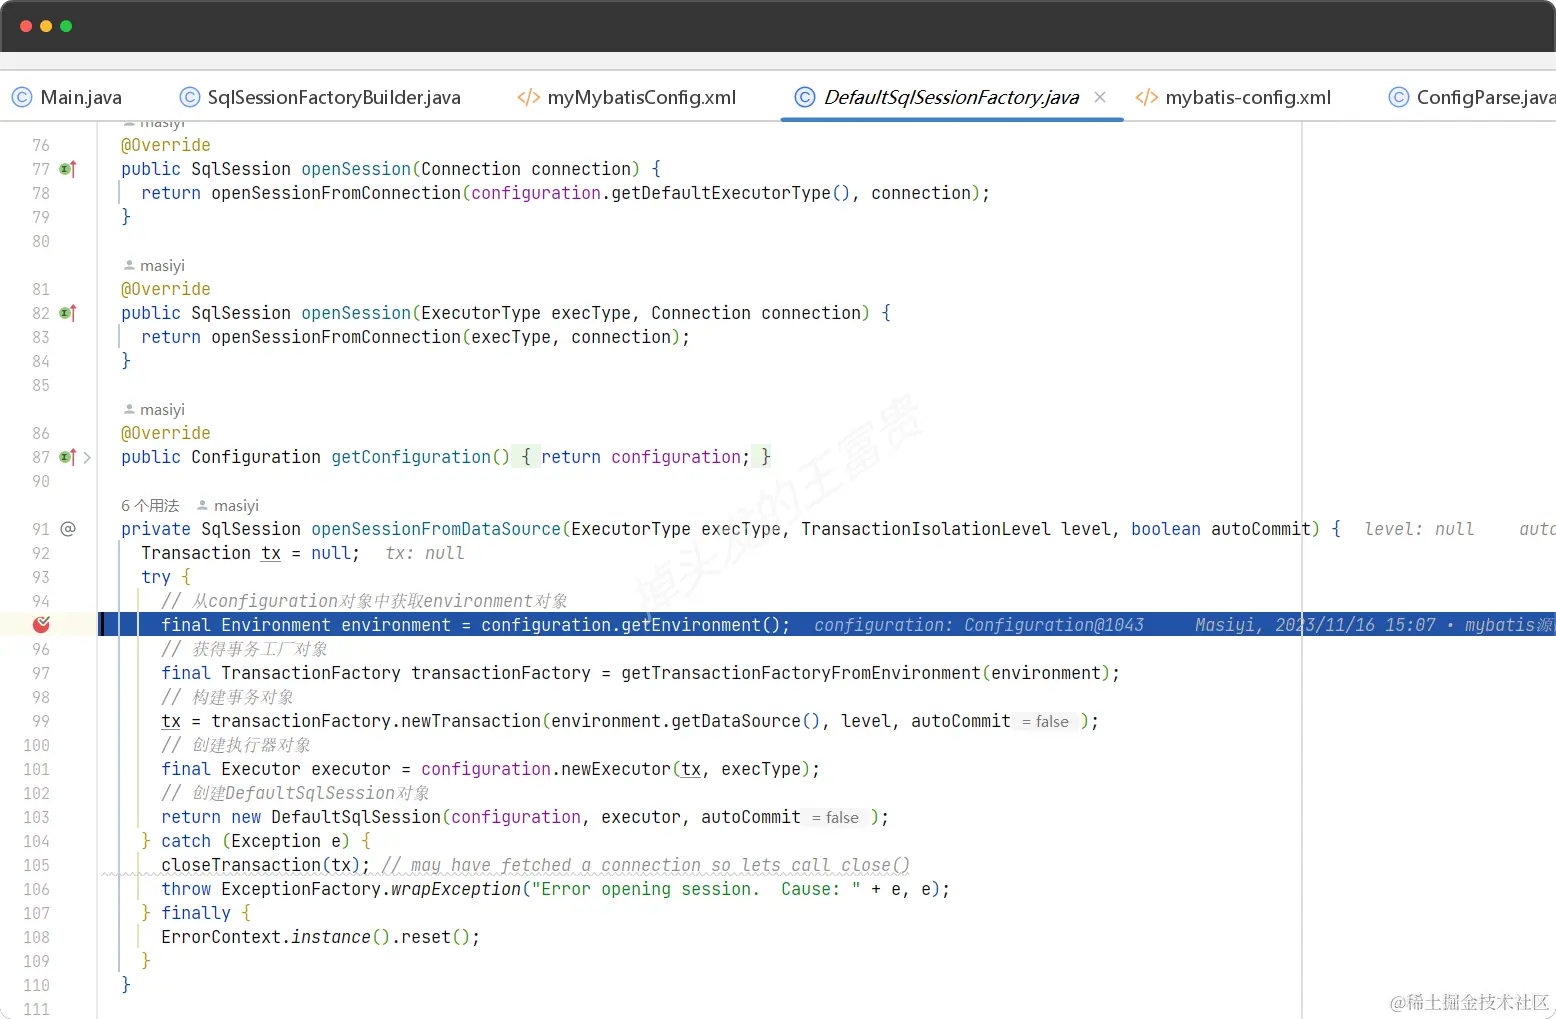Expand the folded getConfiguration method on line 87
Viewport: 1556px width, 1019px height.
(x=88, y=457)
